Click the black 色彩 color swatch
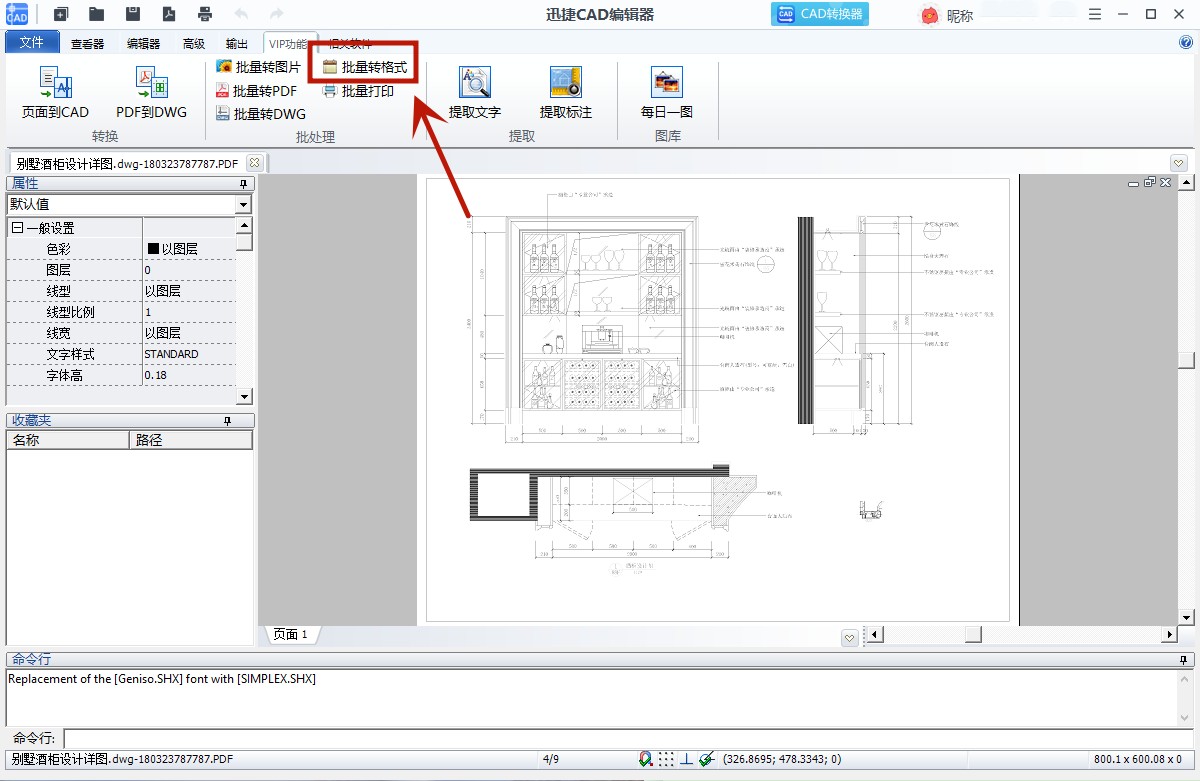 click(x=154, y=249)
